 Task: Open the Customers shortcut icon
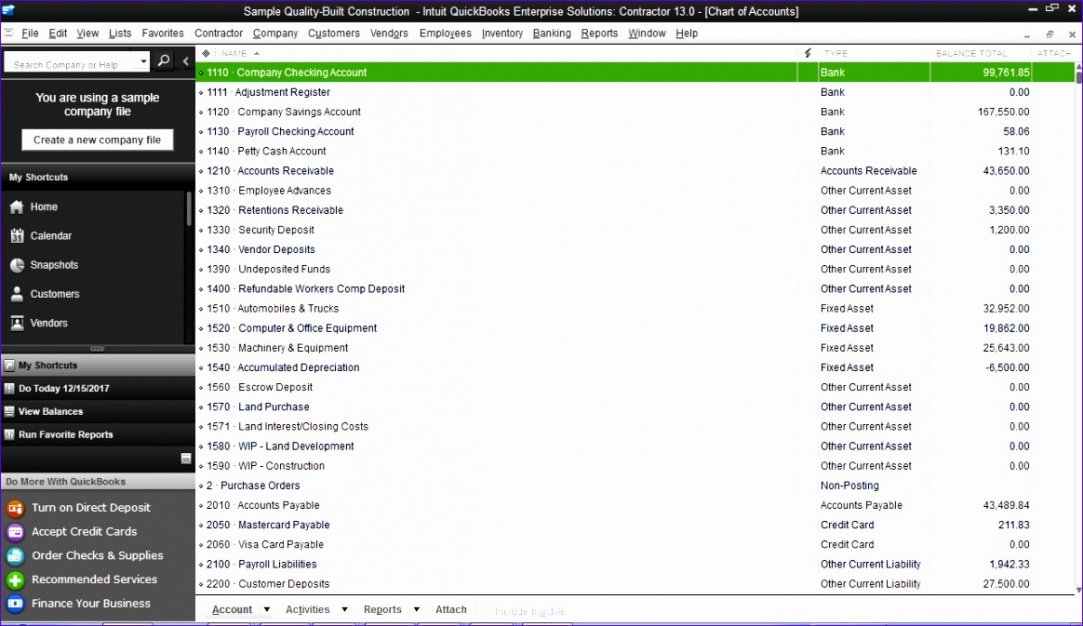pyautogui.click(x=17, y=294)
